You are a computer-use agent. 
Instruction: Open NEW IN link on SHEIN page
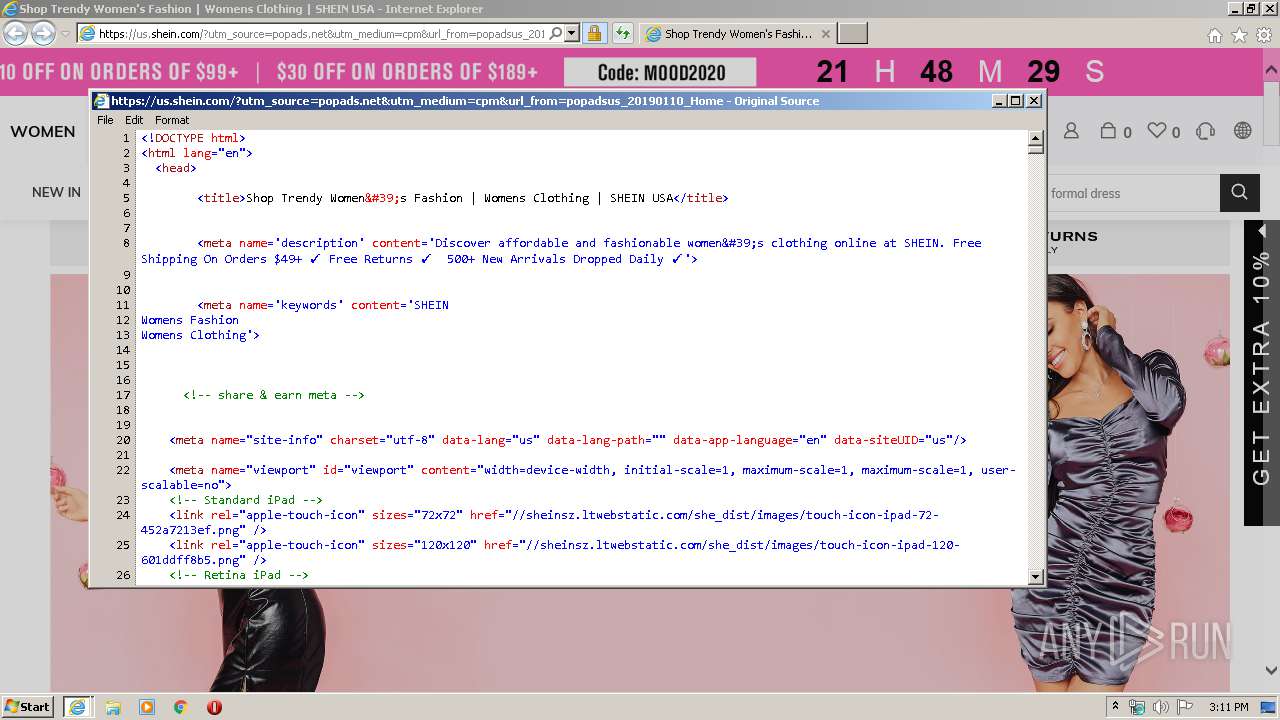(x=56, y=192)
